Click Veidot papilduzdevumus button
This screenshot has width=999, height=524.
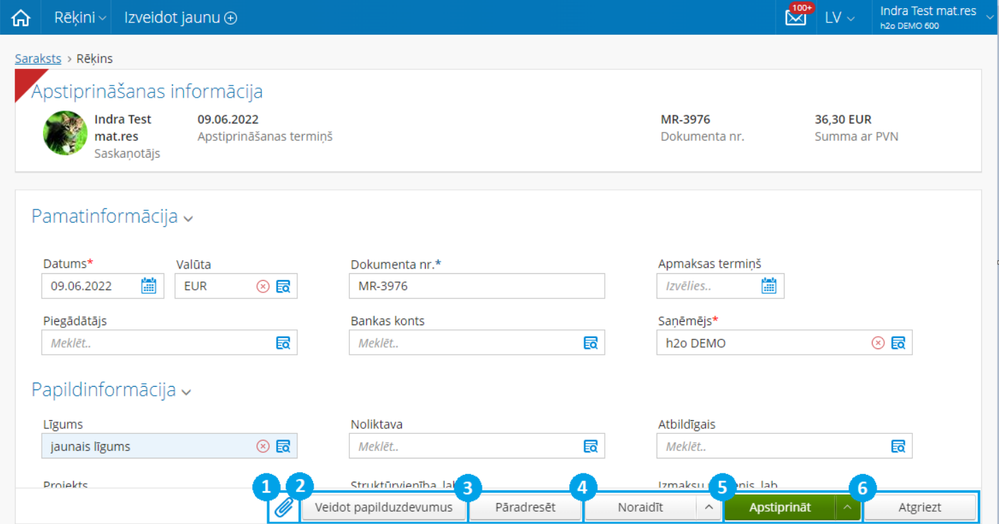(x=384, y=507)
